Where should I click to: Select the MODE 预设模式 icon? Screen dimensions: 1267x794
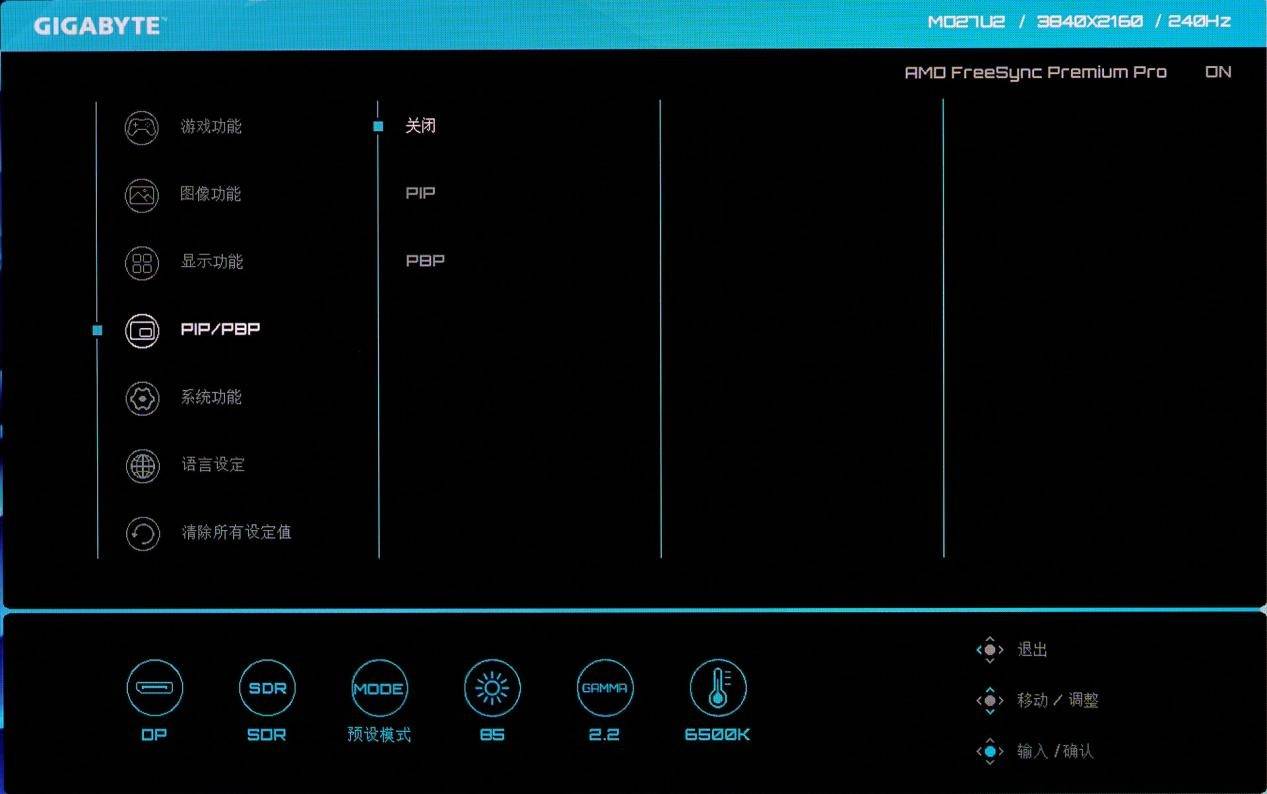[379, 688]
